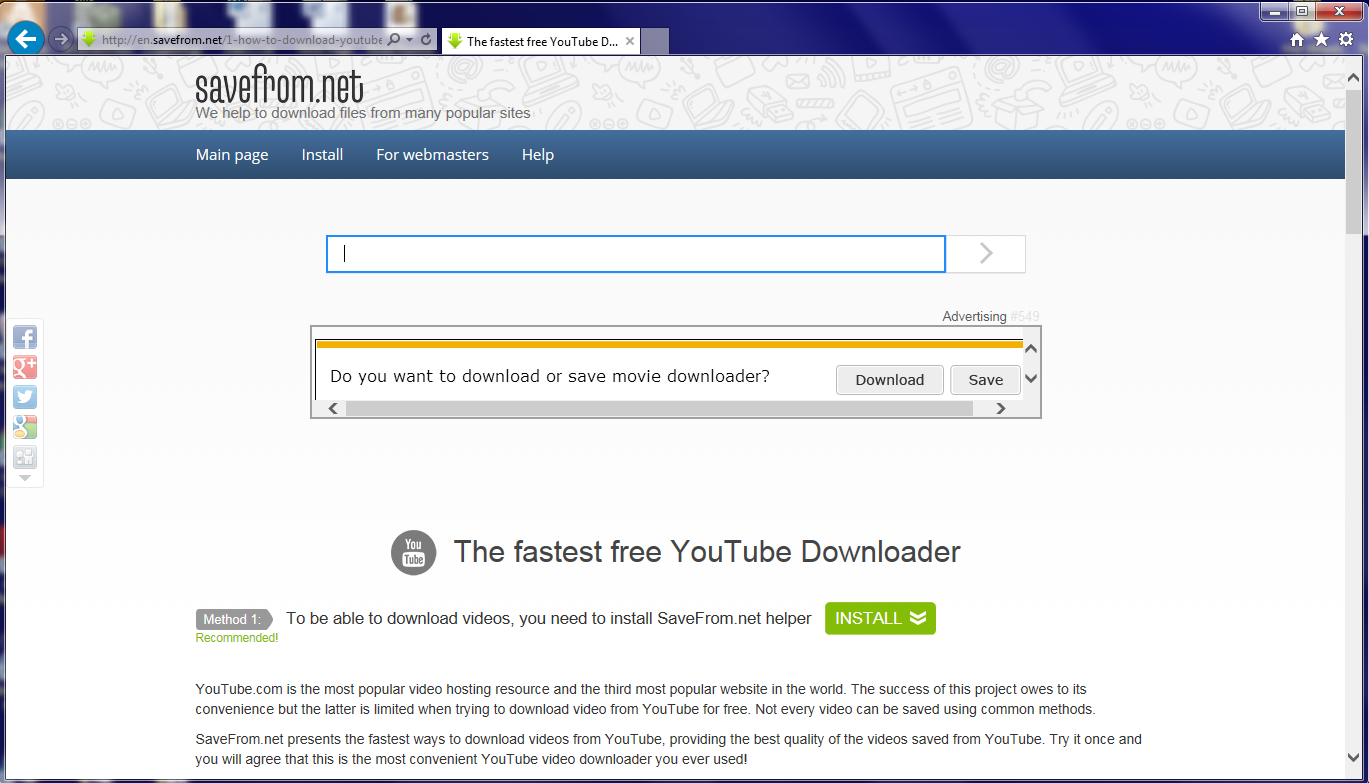1369x783 pixels.
Task: Click the site favicon in the address bar
Action: pyautogui.click(x=88, y=40)
